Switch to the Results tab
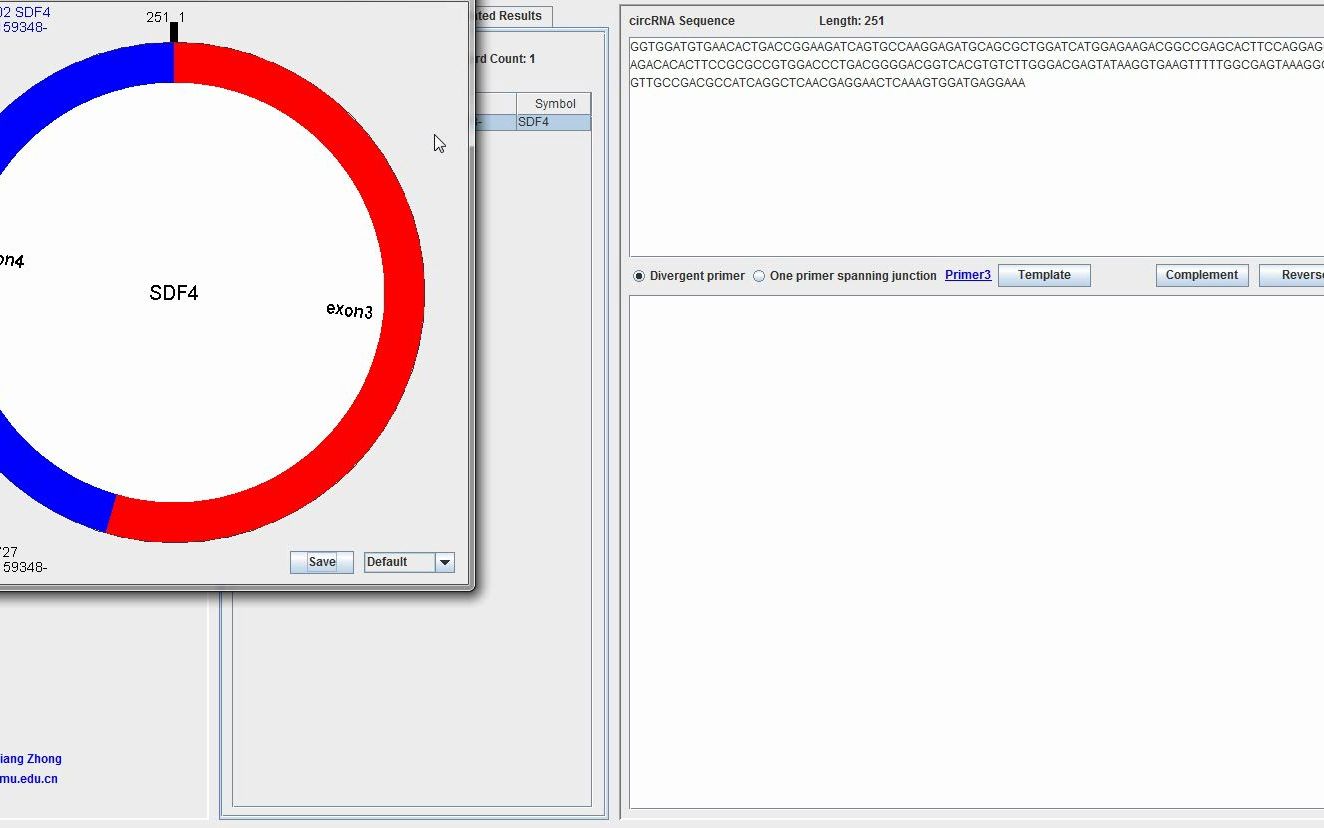The image size is (1324, 828). 510,16
